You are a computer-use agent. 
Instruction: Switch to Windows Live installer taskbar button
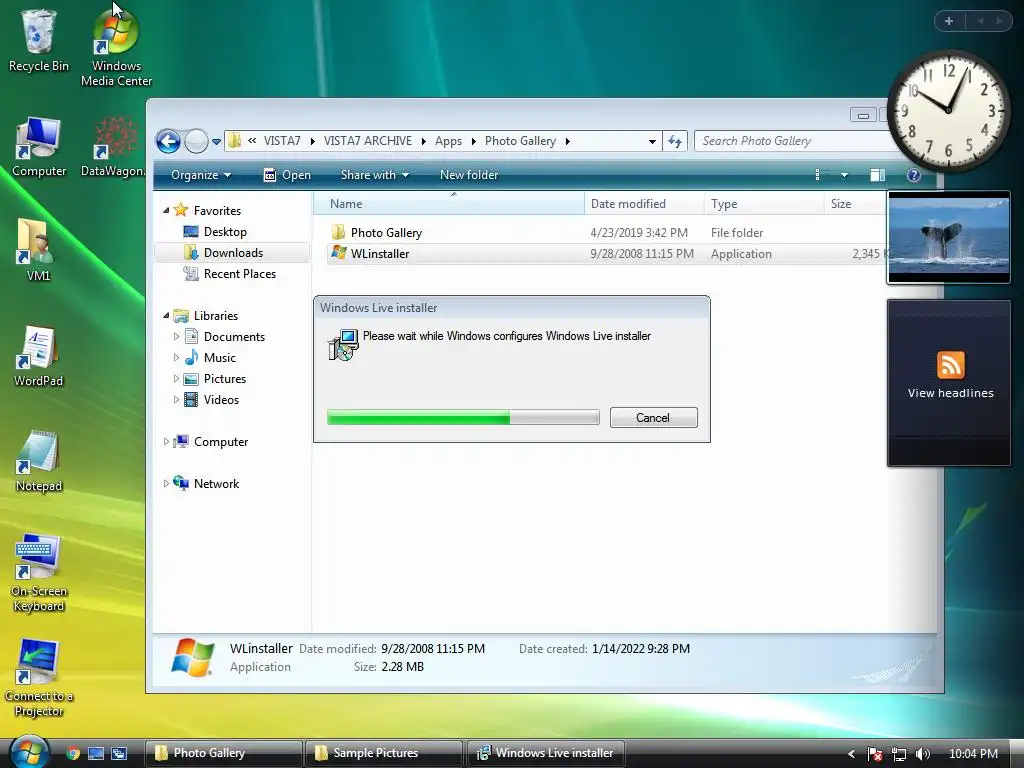[546, 754]
